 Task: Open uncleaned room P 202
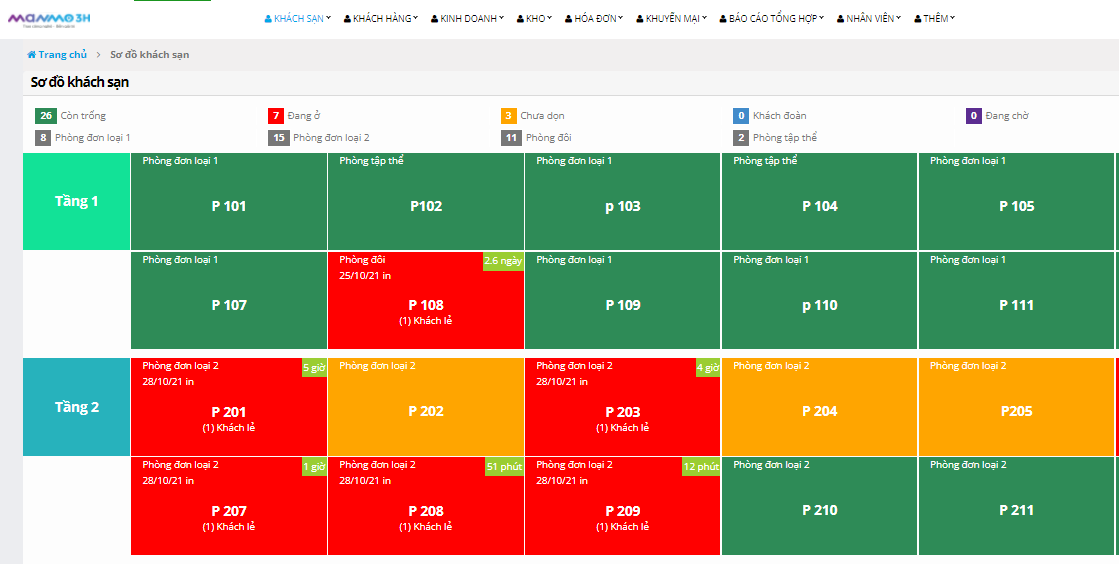tap(426, 411)
